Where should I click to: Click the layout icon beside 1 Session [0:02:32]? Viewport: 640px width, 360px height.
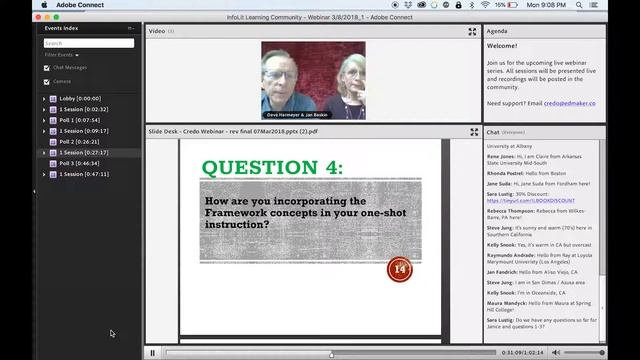click(x=53, y=109)
